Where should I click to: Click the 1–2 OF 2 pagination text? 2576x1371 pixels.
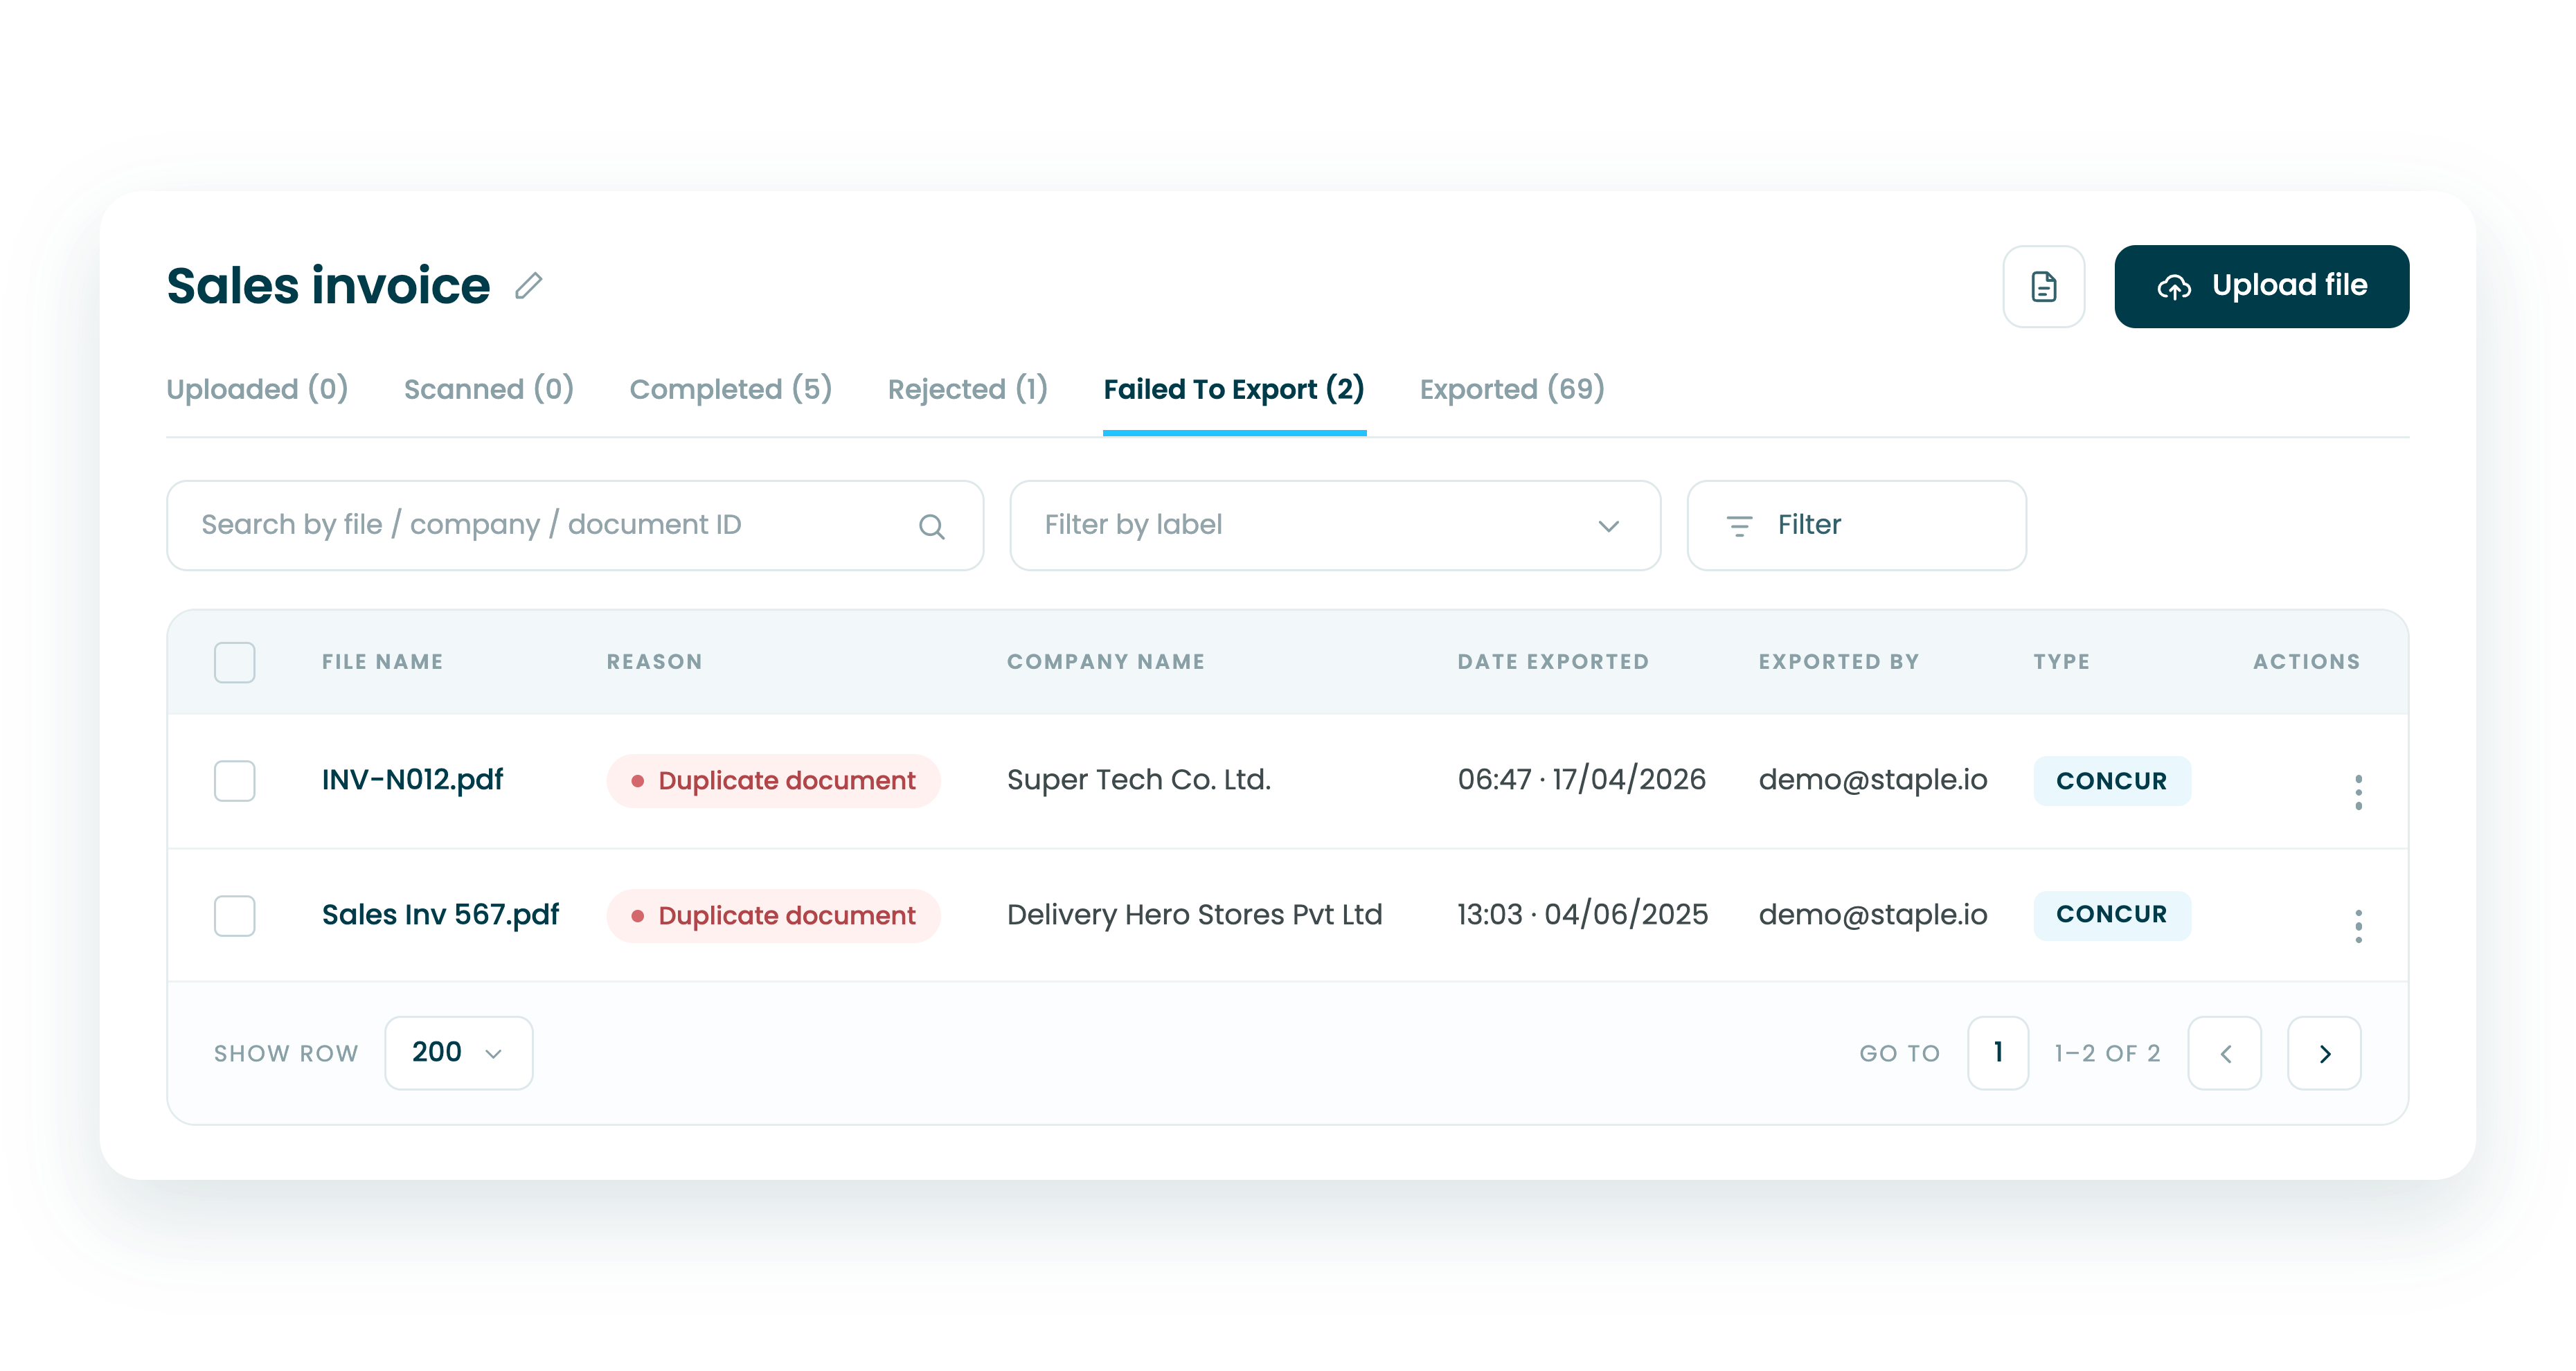click(2107, 1053)
